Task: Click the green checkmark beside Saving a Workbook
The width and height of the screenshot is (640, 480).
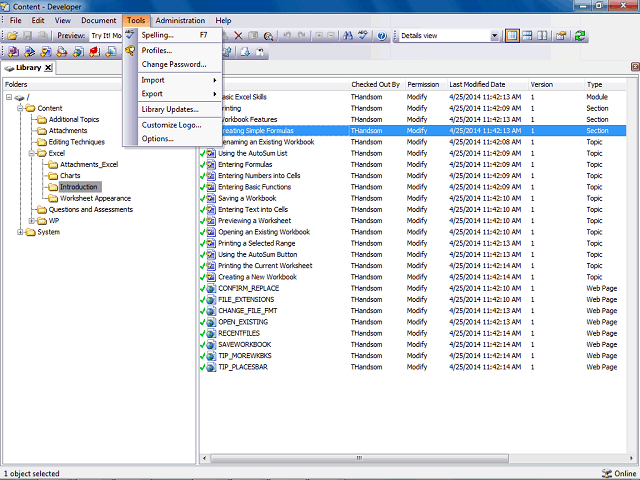Action: pyautogui.click(x=202, y=198)
